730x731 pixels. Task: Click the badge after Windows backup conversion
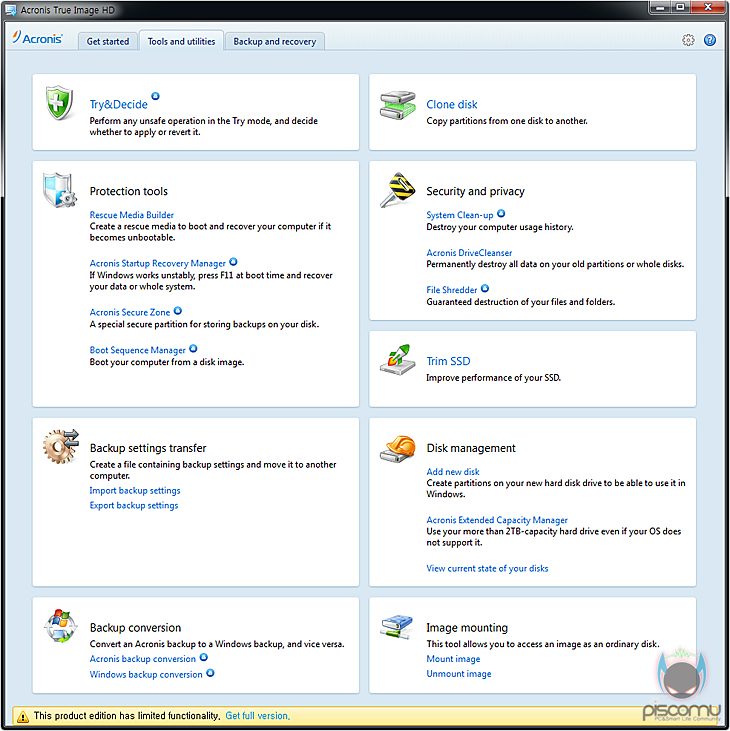[210, 673]
